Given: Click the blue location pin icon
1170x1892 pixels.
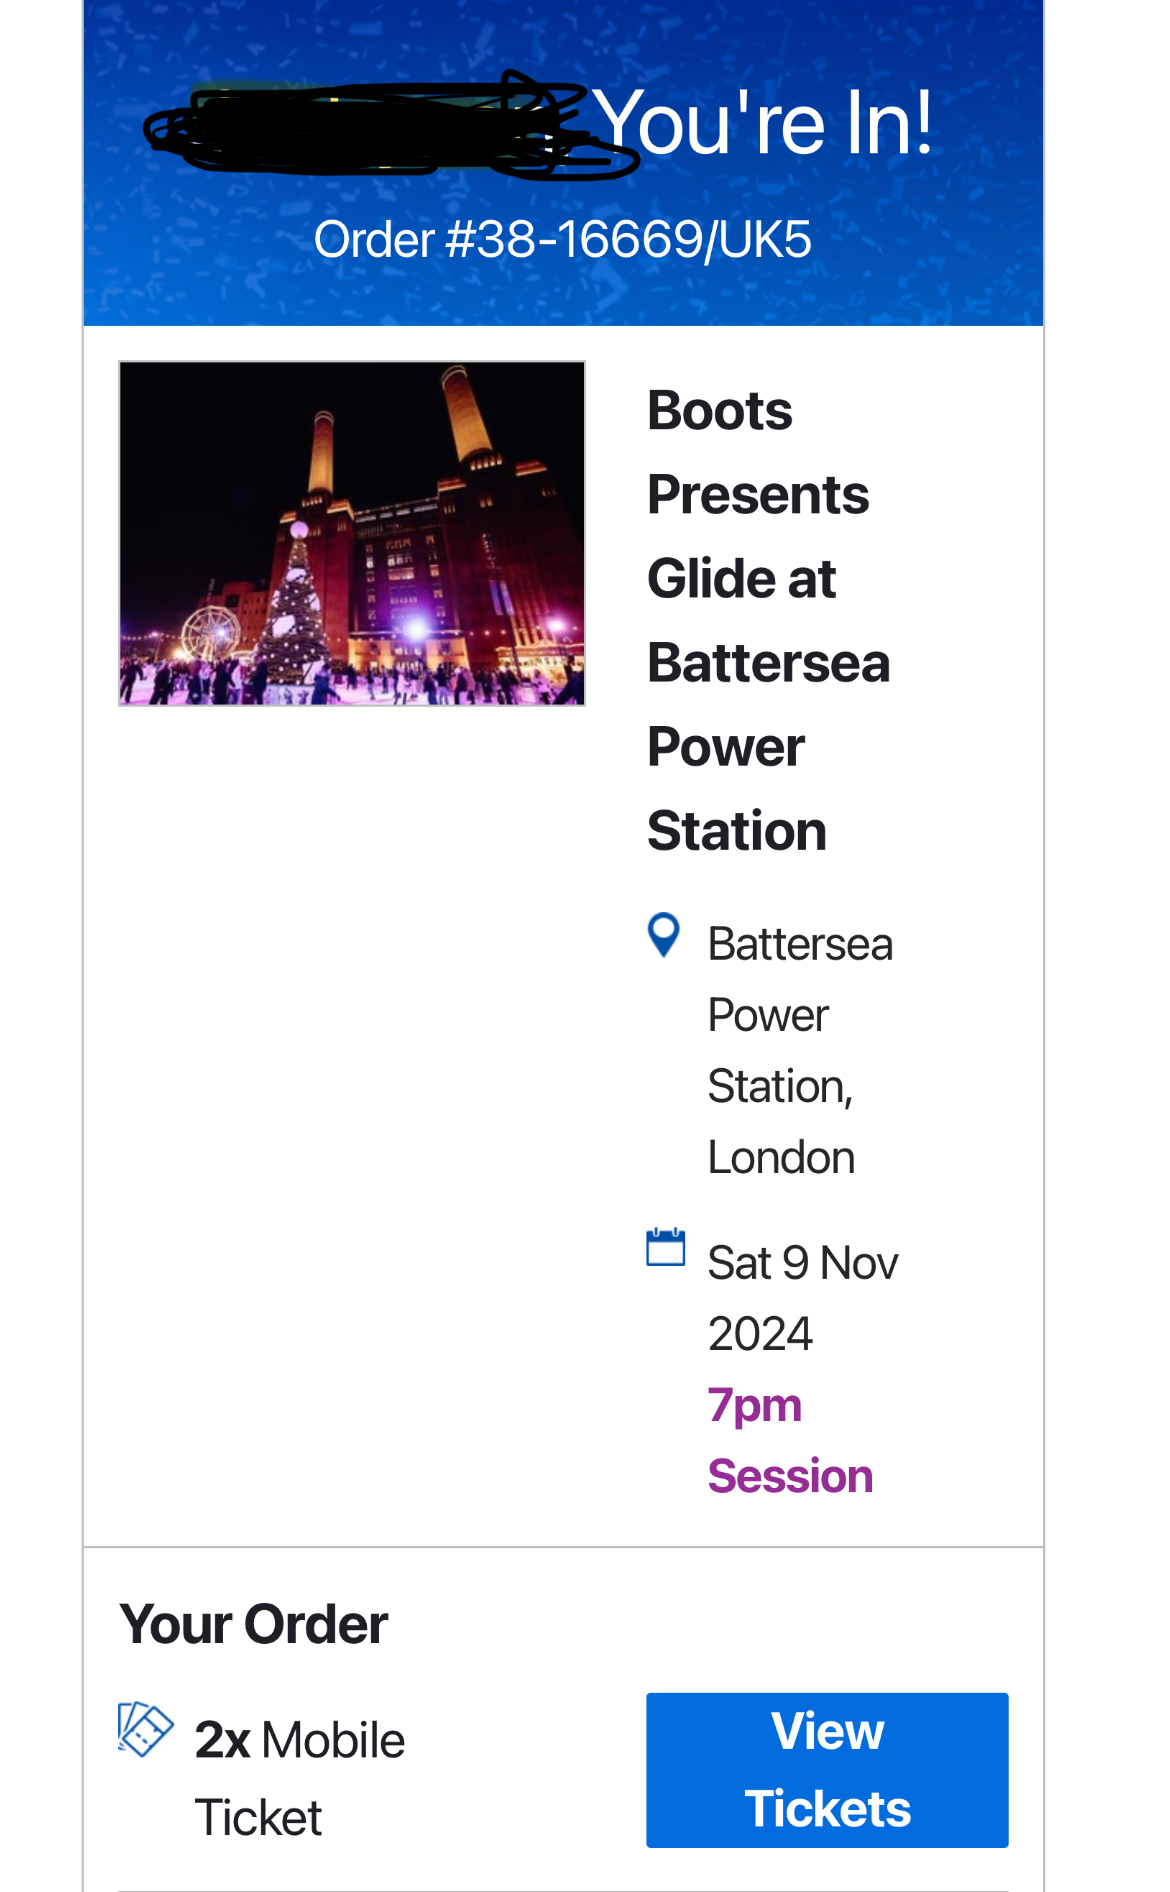Looking at the screenshot, I should [x=663, y=935].
